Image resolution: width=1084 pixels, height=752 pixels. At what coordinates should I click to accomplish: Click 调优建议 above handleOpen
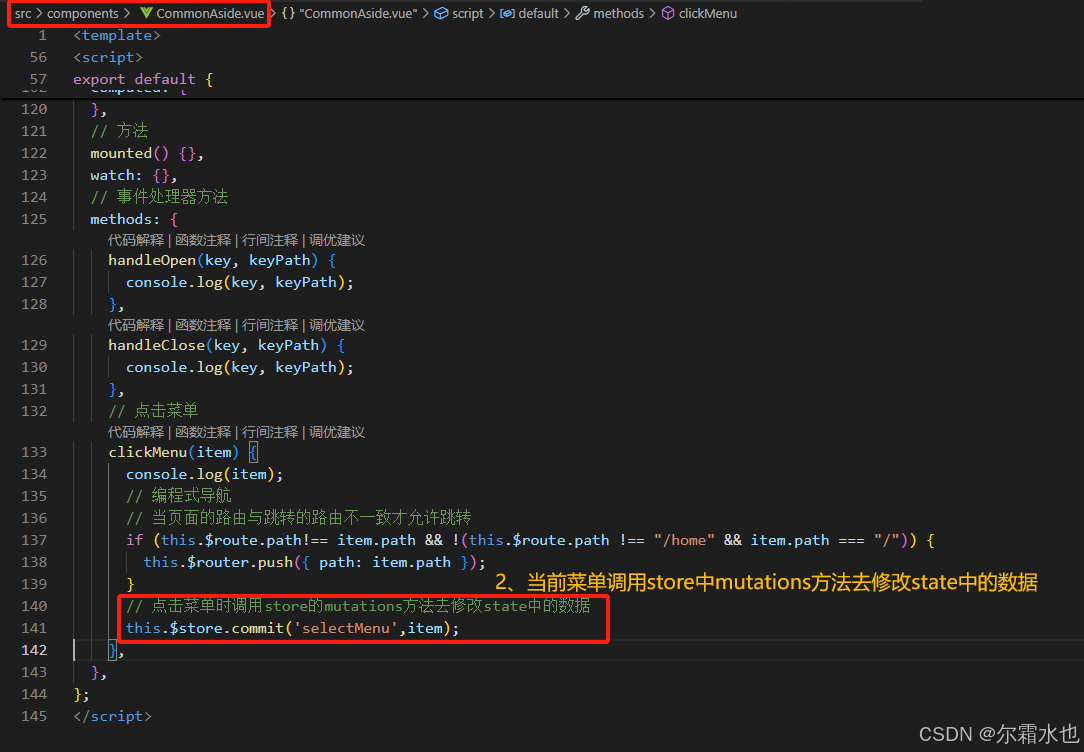click(337, 240)
